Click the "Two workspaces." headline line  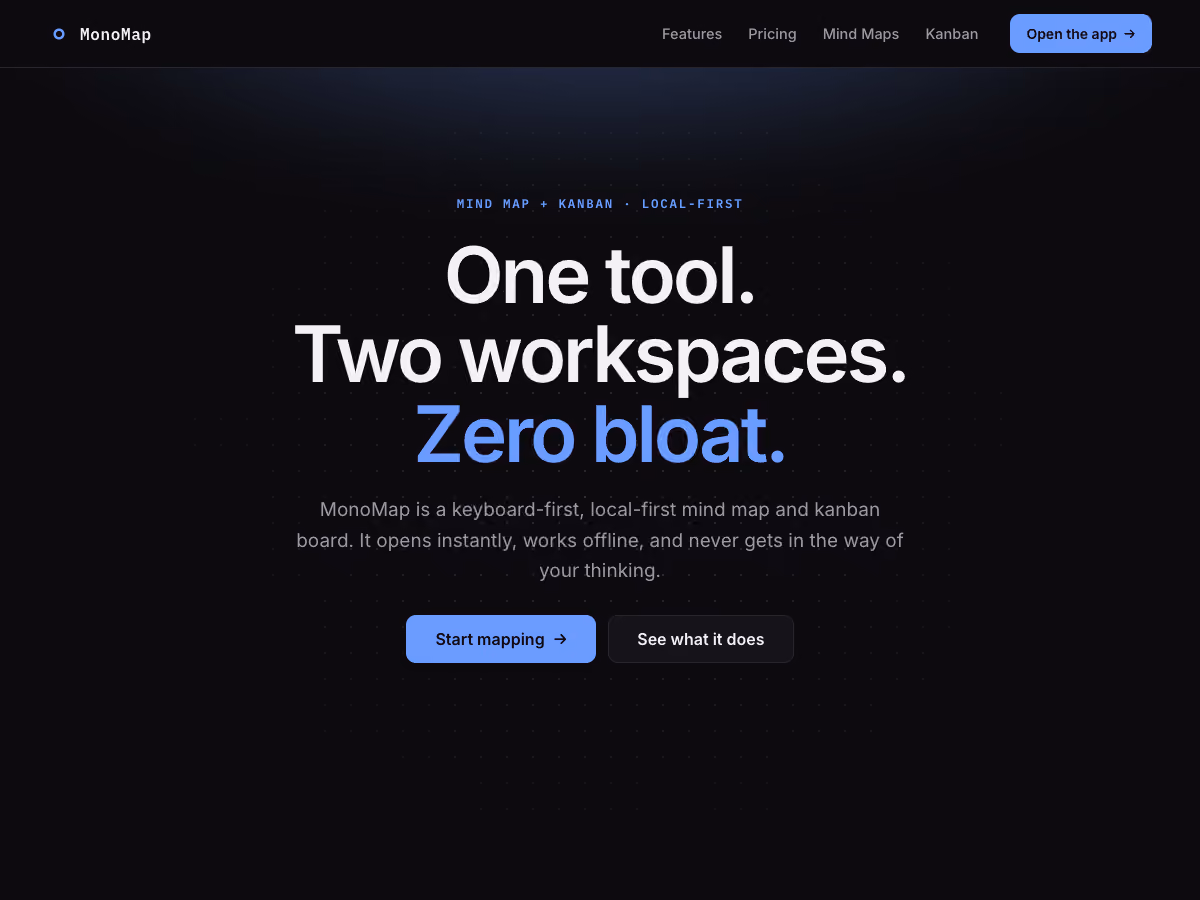coord(600,354)
